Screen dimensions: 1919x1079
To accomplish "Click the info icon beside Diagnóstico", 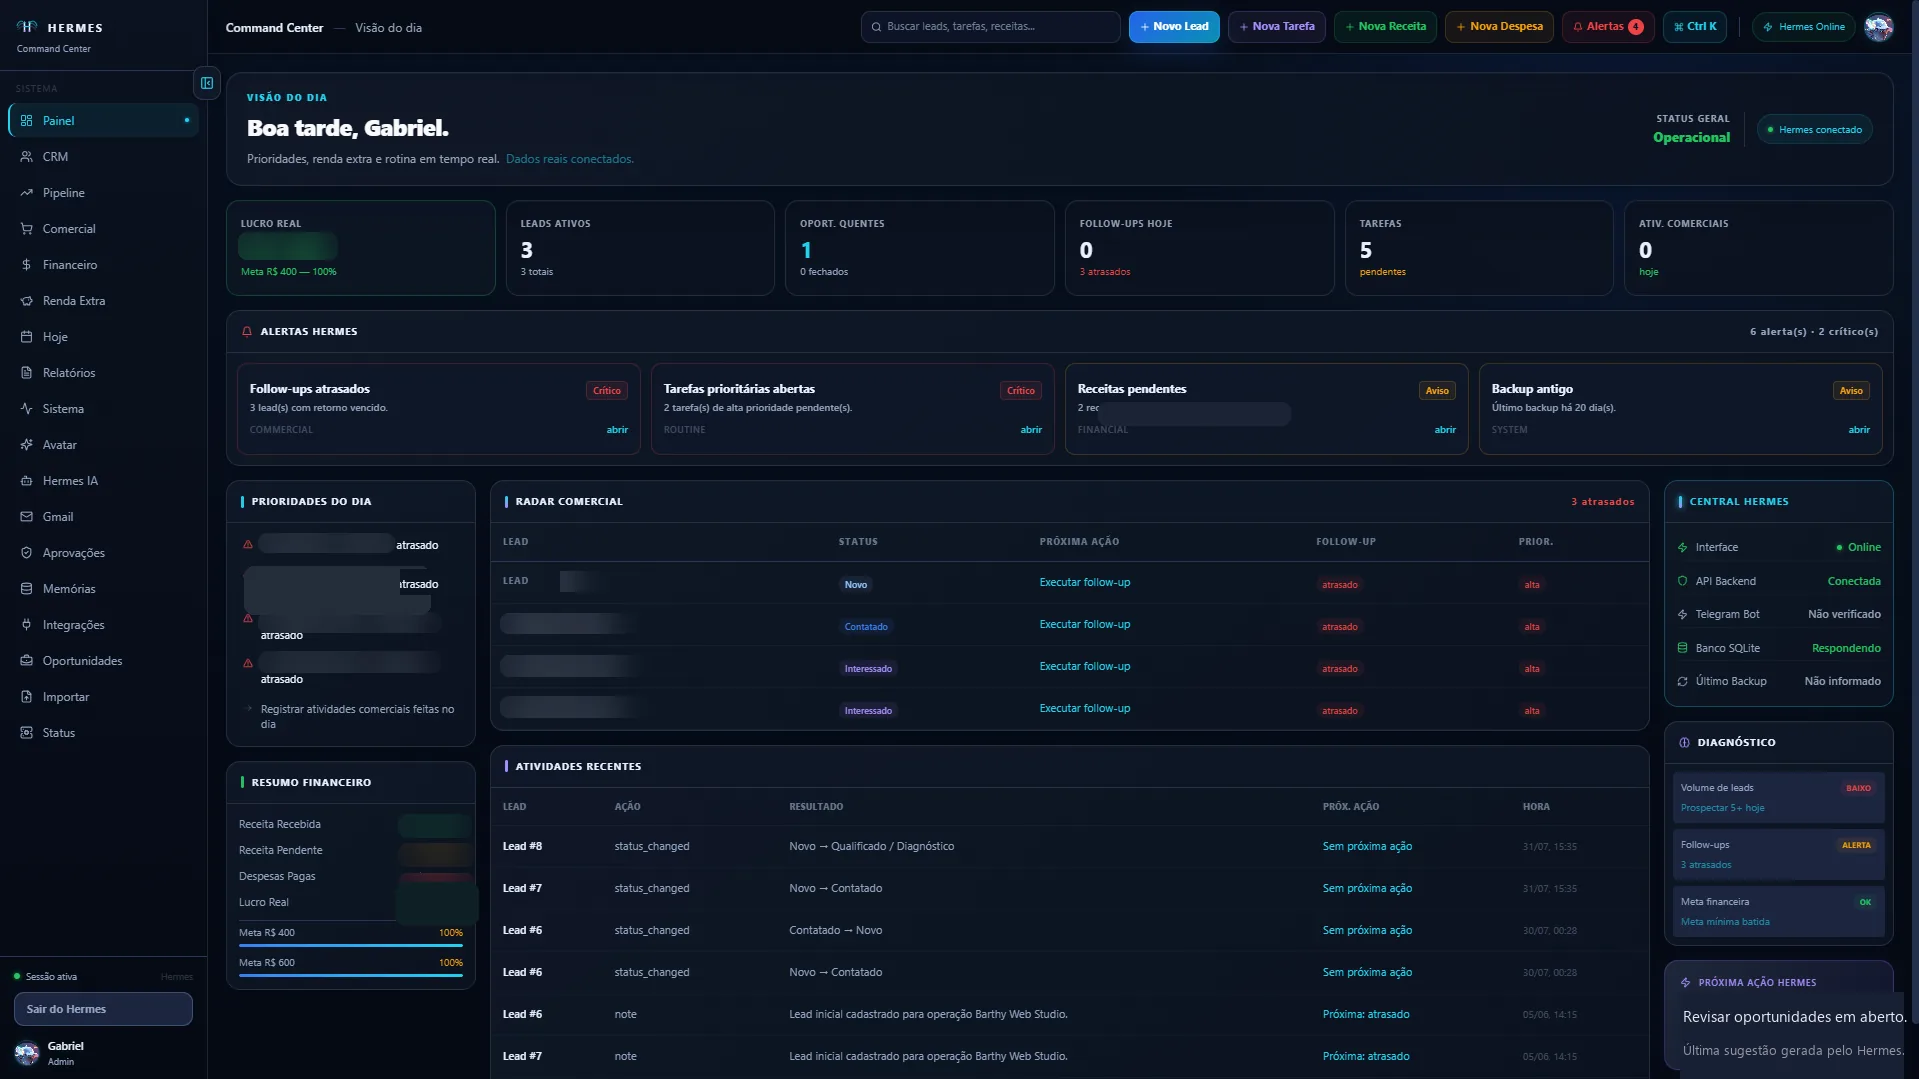I will (x=1684, y=743).
